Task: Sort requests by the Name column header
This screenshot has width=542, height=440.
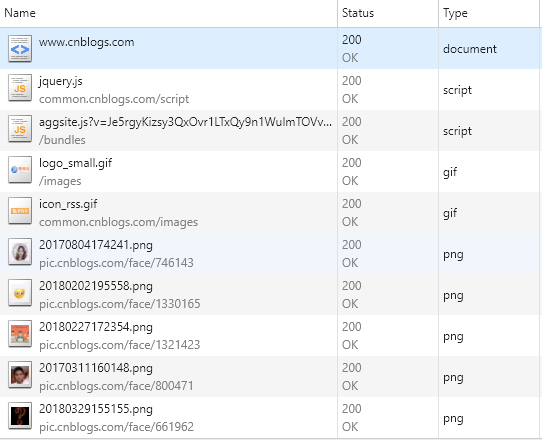Action: click(168, 13)
